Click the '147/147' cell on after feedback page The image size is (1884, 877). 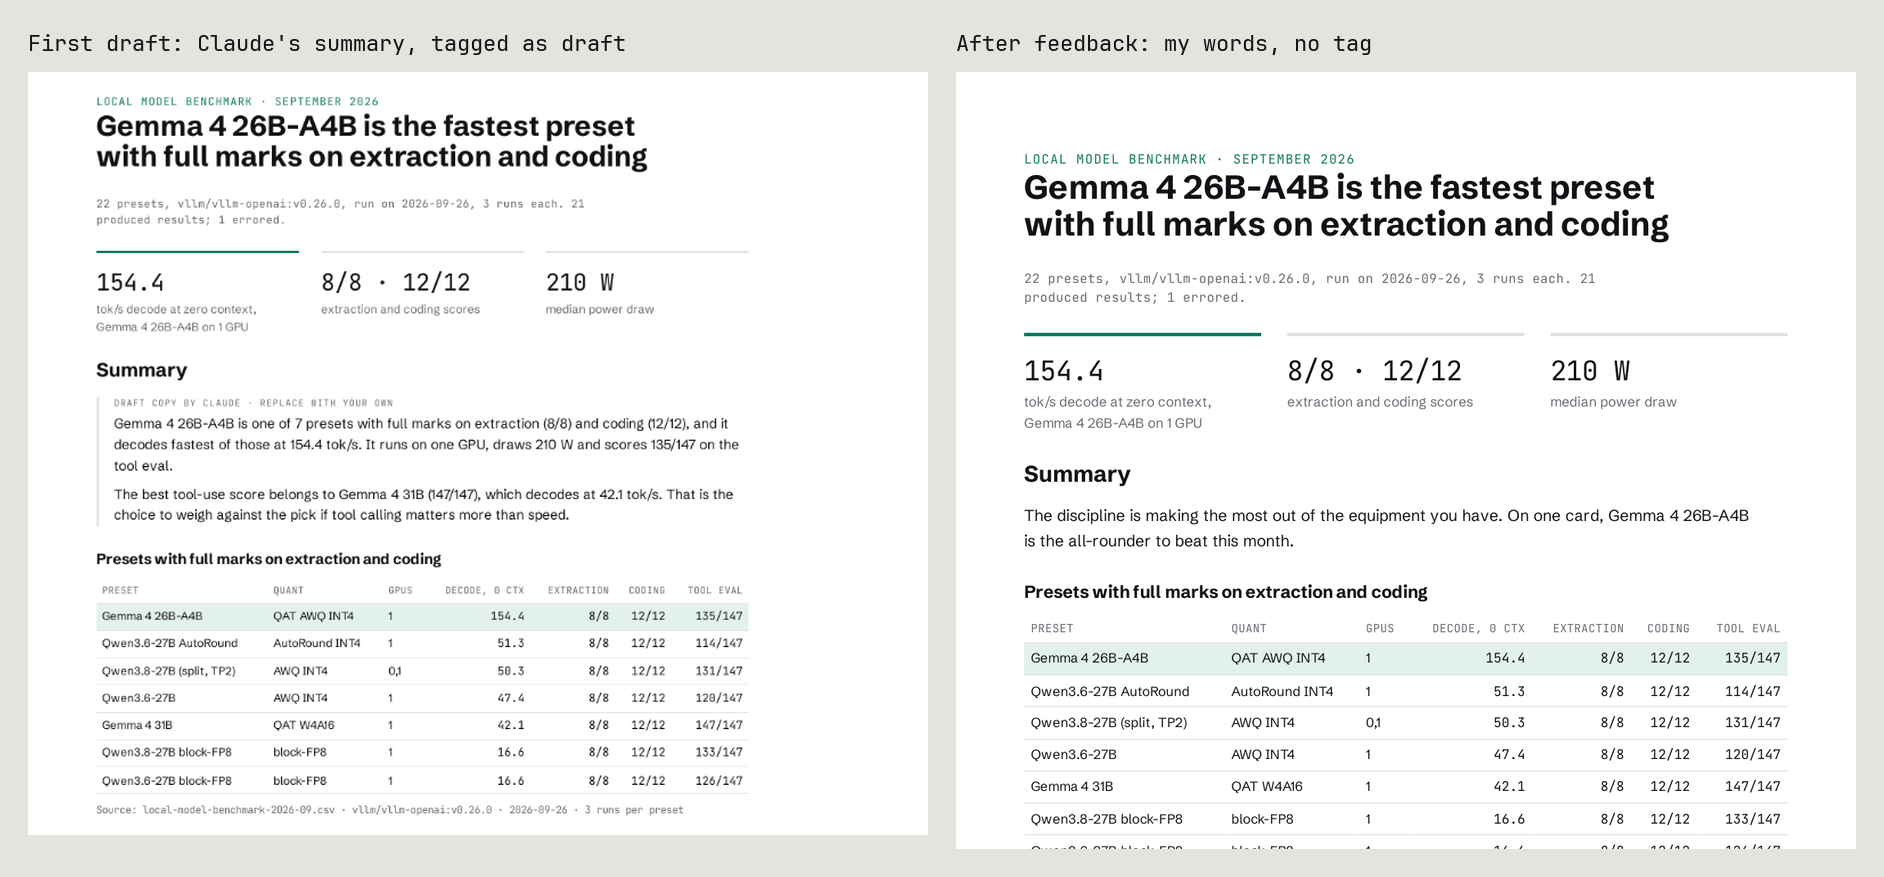pos(1753,786)
